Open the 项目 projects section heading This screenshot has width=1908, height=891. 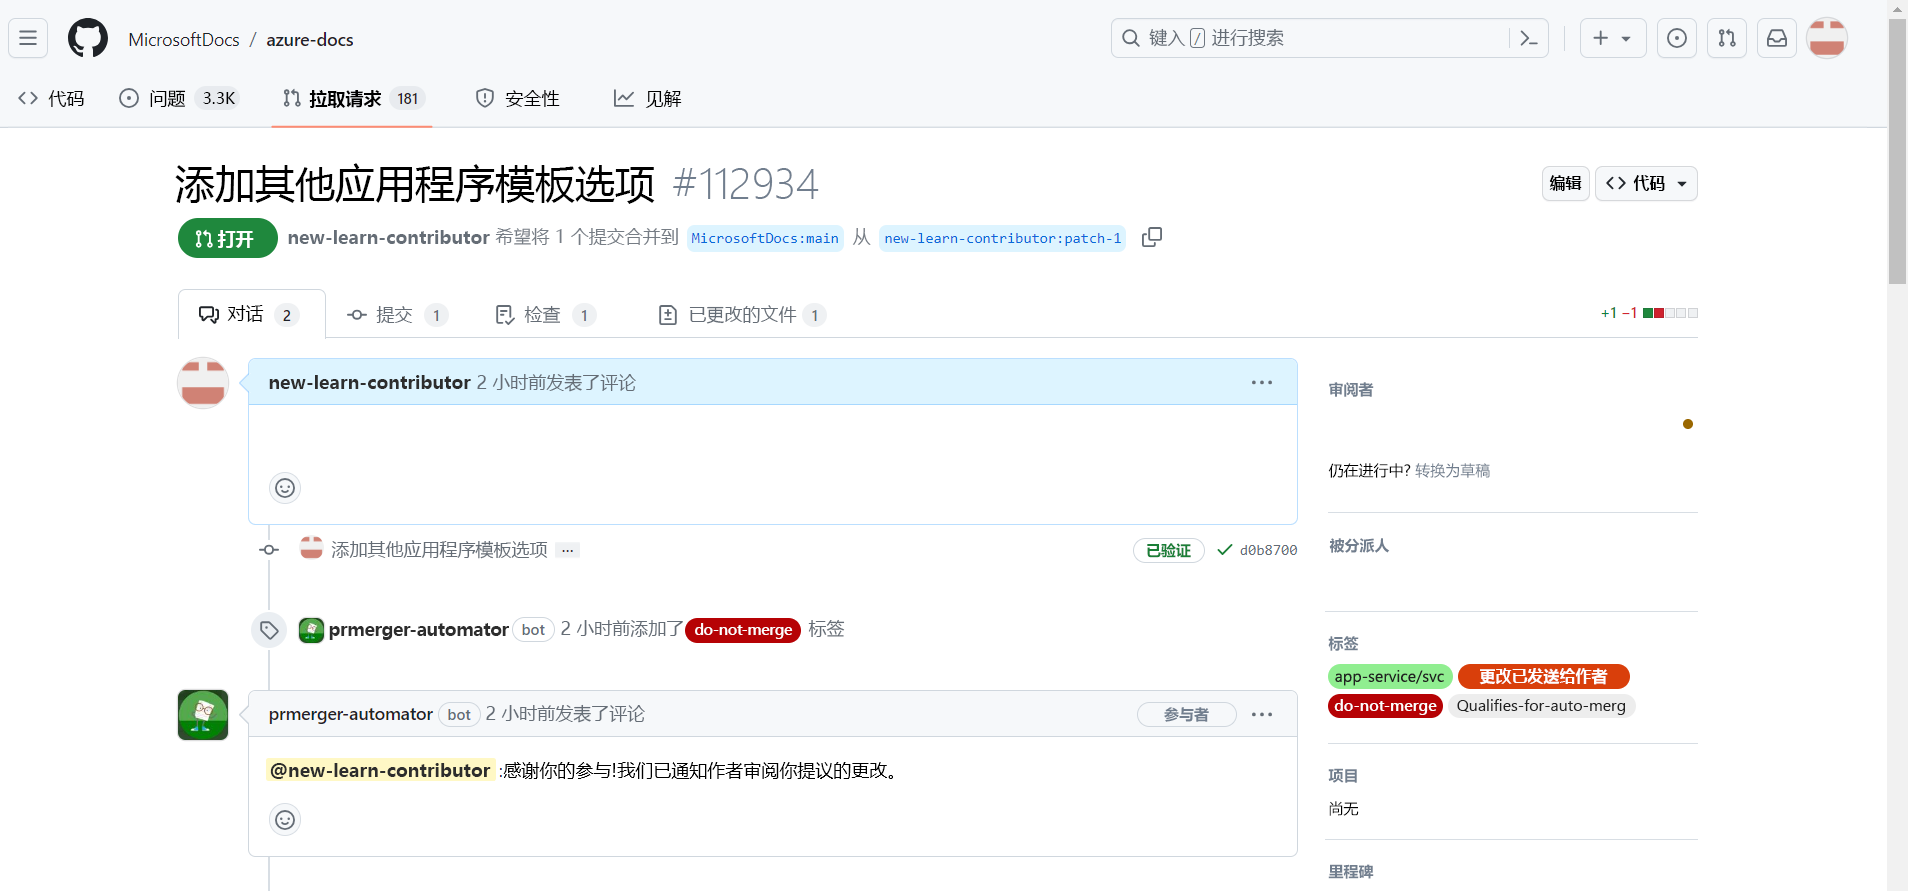coord(1343,776)
